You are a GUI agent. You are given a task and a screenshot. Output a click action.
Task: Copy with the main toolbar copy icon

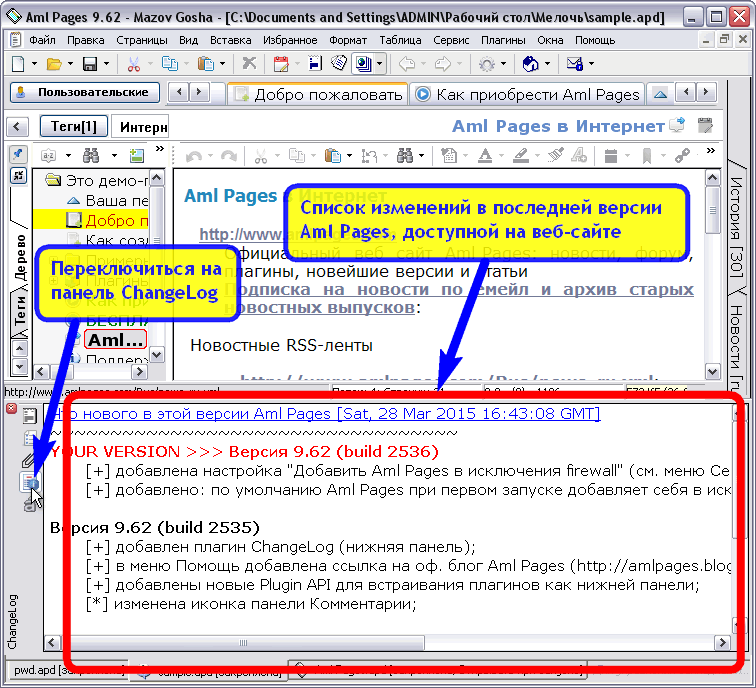click(169, 63)
